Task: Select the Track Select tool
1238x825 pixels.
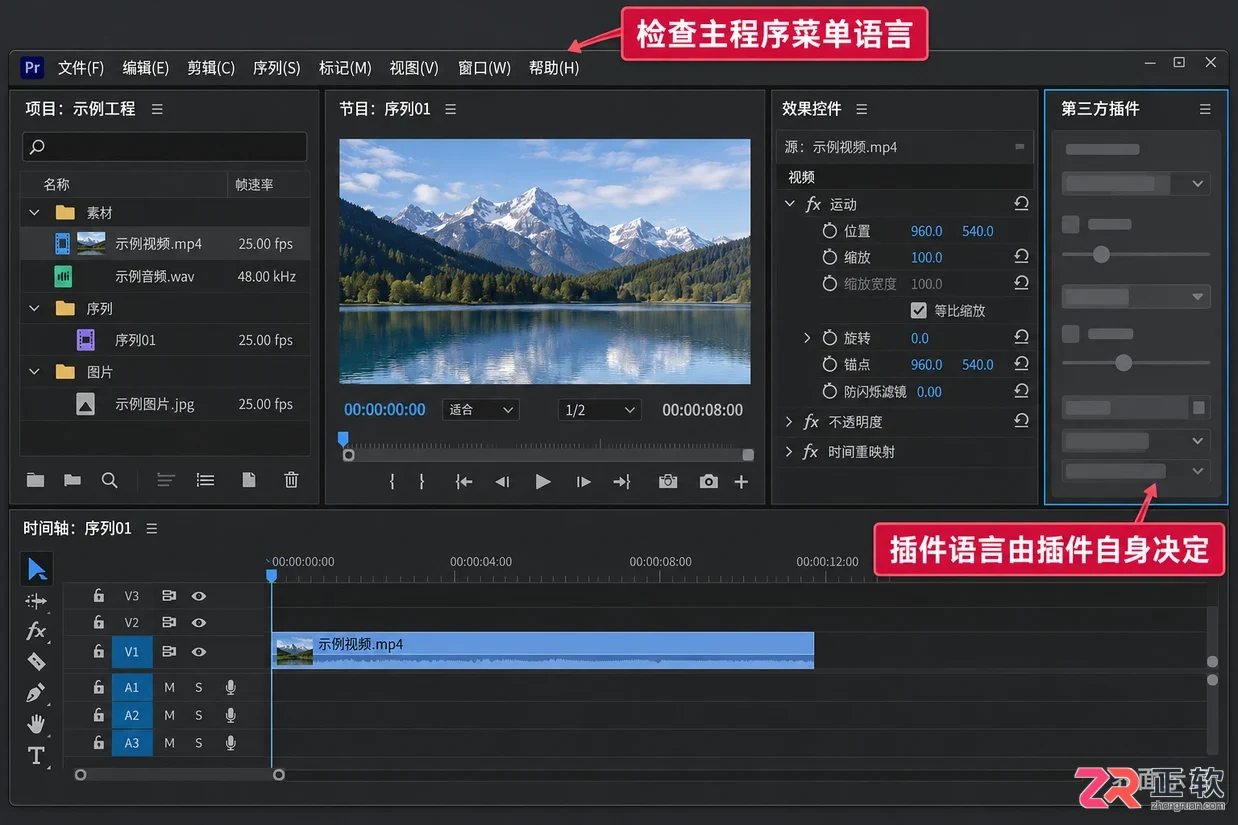Action: pos(36,601)
